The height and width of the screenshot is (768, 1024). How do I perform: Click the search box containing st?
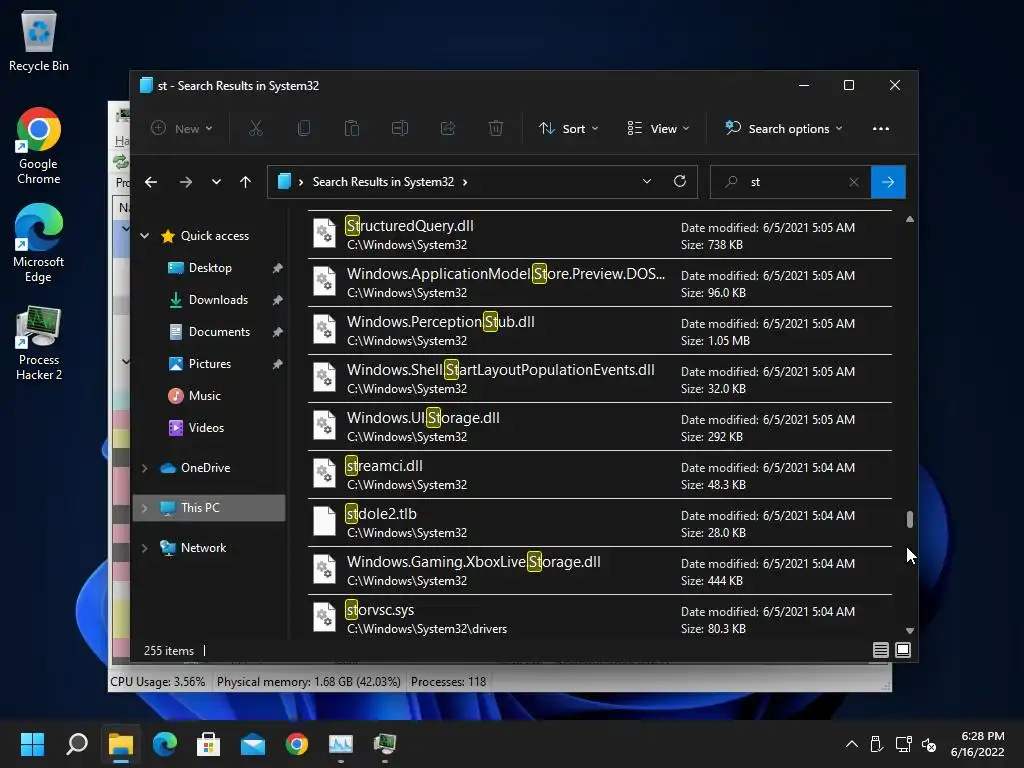pos(791,182)
